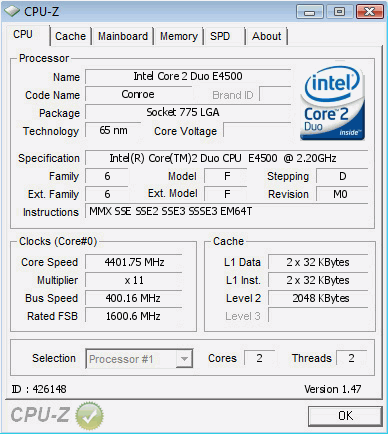The image size is (388, 434).
Task: Click the CPU-Z app icon in title bar
Action: pos(12,12)
